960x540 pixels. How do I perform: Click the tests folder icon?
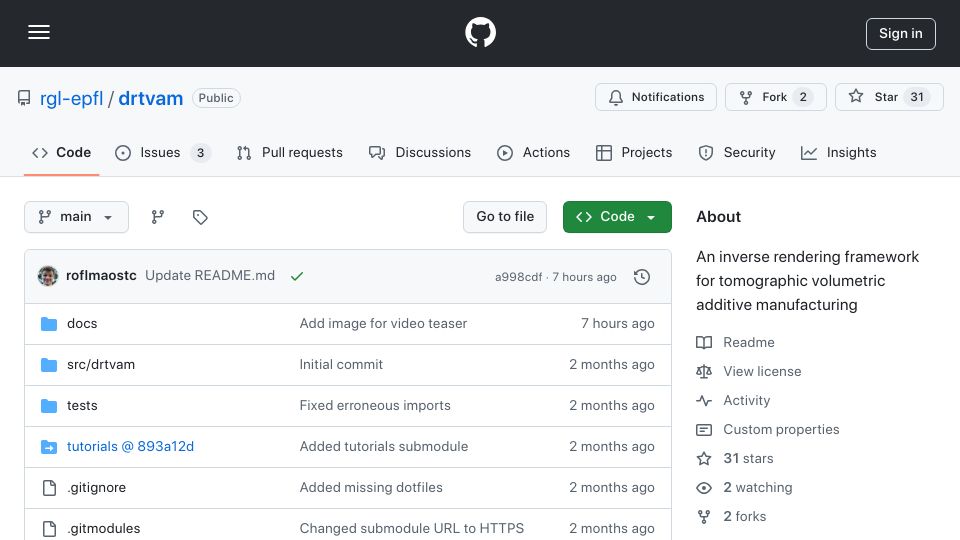(49, 405)
